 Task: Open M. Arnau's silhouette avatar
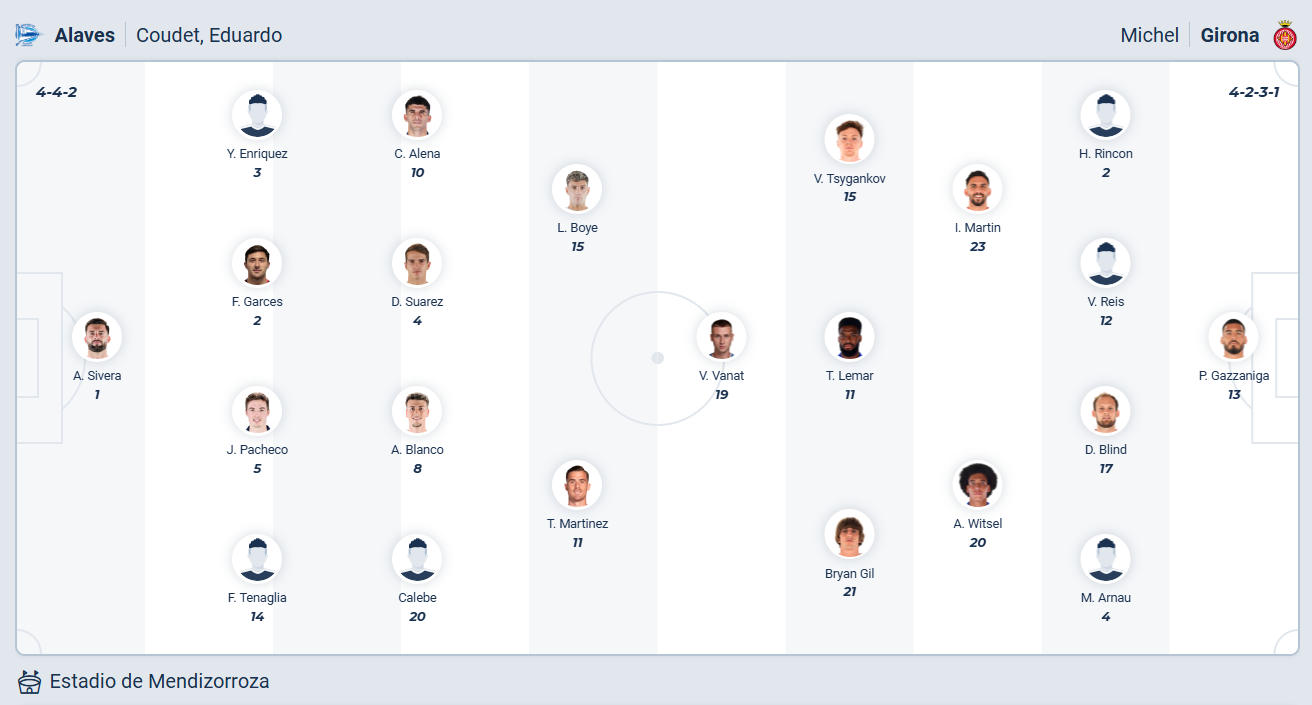click(1105, 559)
